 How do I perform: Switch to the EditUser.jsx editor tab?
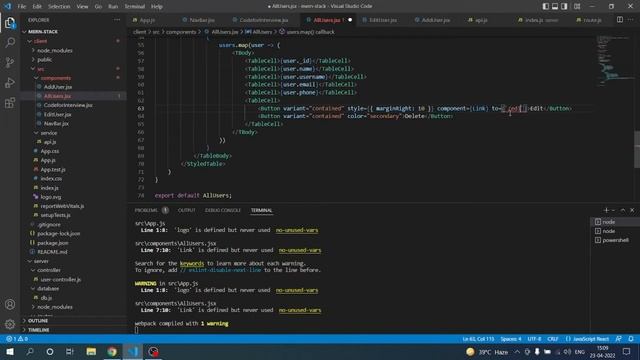click(x=382, y=20)
